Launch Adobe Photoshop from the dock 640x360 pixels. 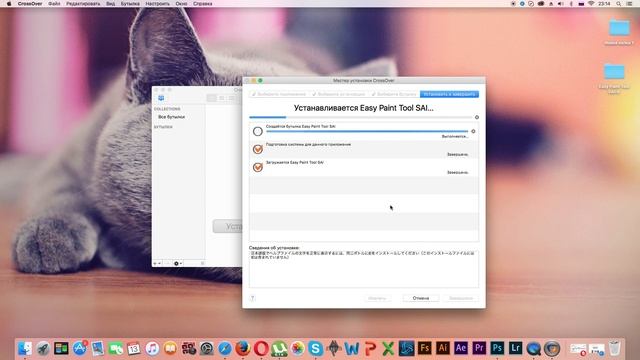point(497,348)
